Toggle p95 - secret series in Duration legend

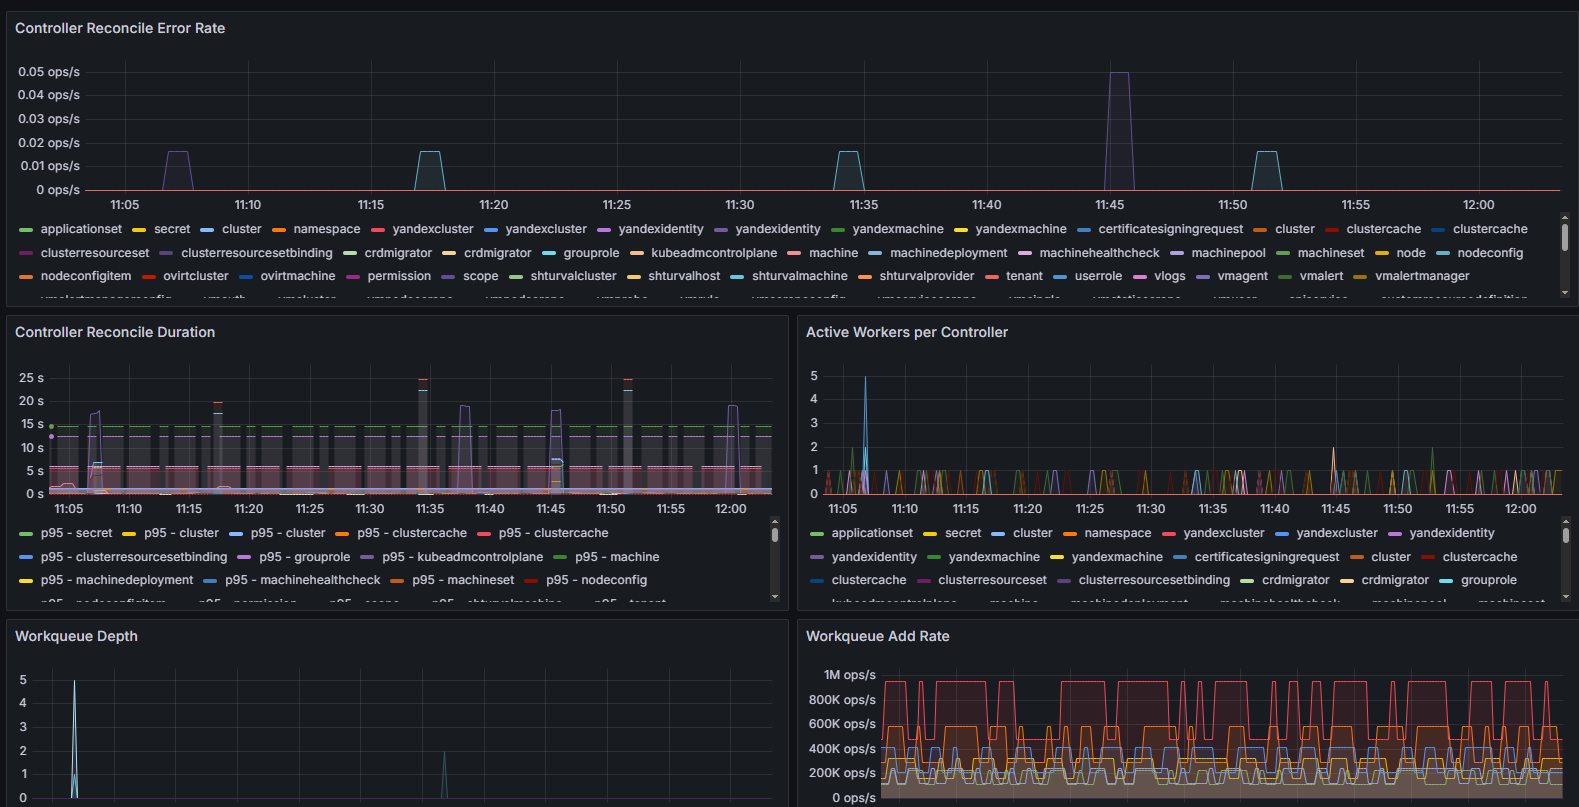(76, 533)
